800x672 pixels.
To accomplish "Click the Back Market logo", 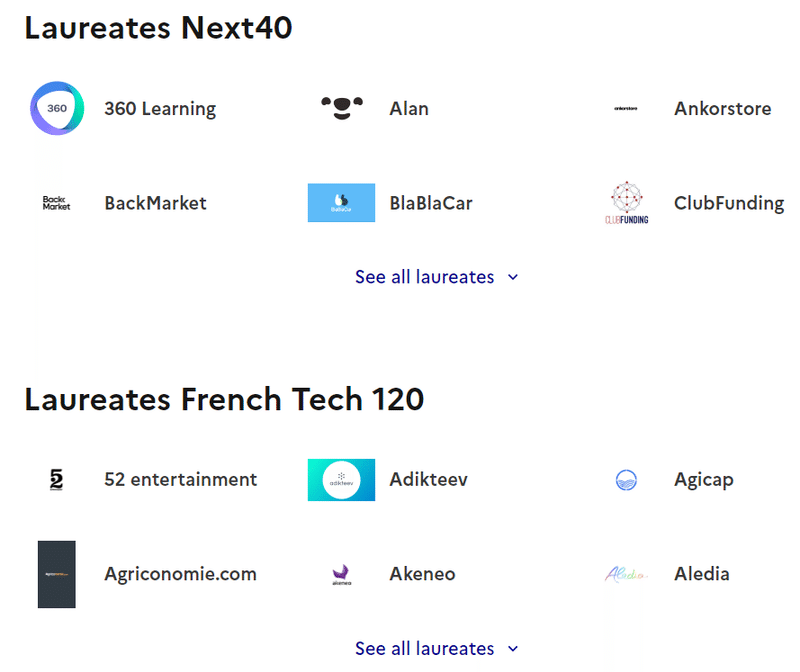I will [x=57, y=203].
